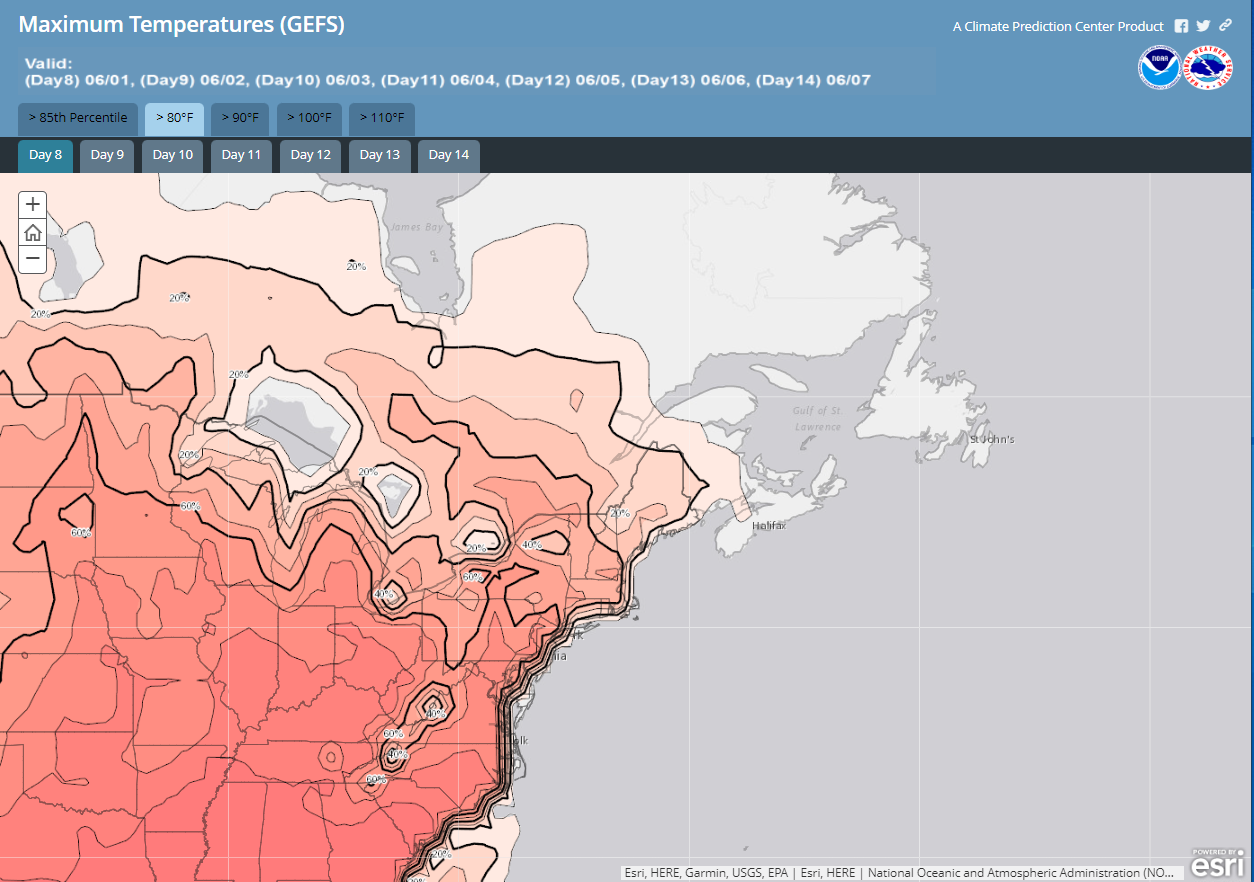Select the > 85th Percentile threshold
Screen dimensions: 1254x882
tap(78, 118)
